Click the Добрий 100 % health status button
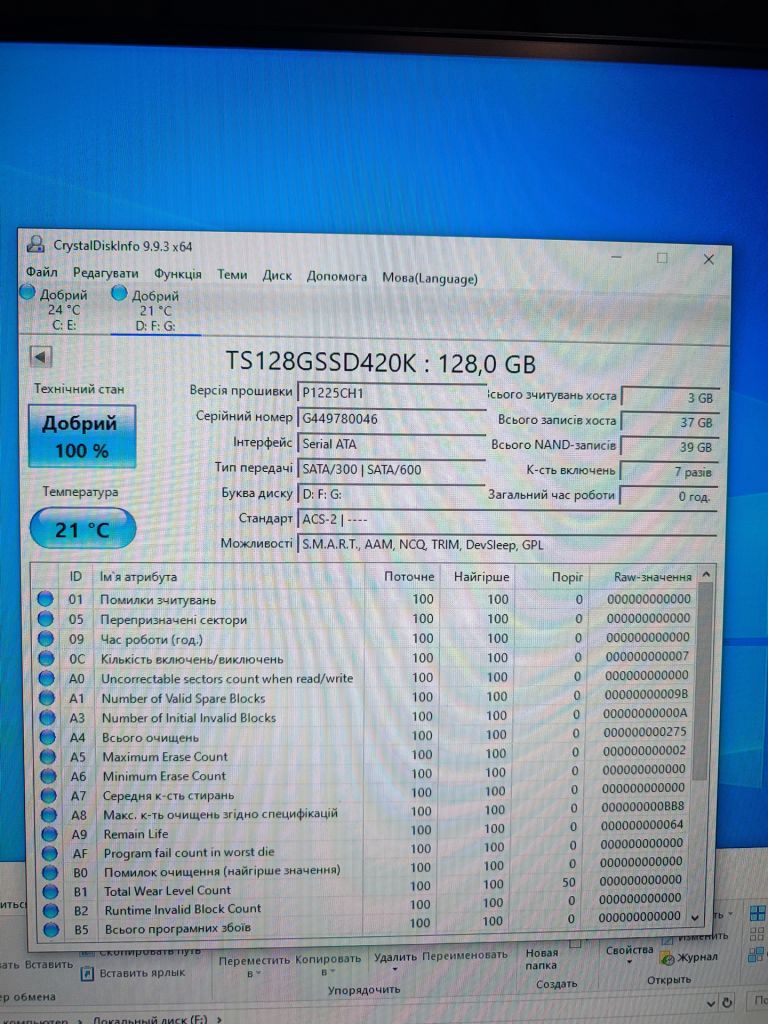 coord(82,436)
